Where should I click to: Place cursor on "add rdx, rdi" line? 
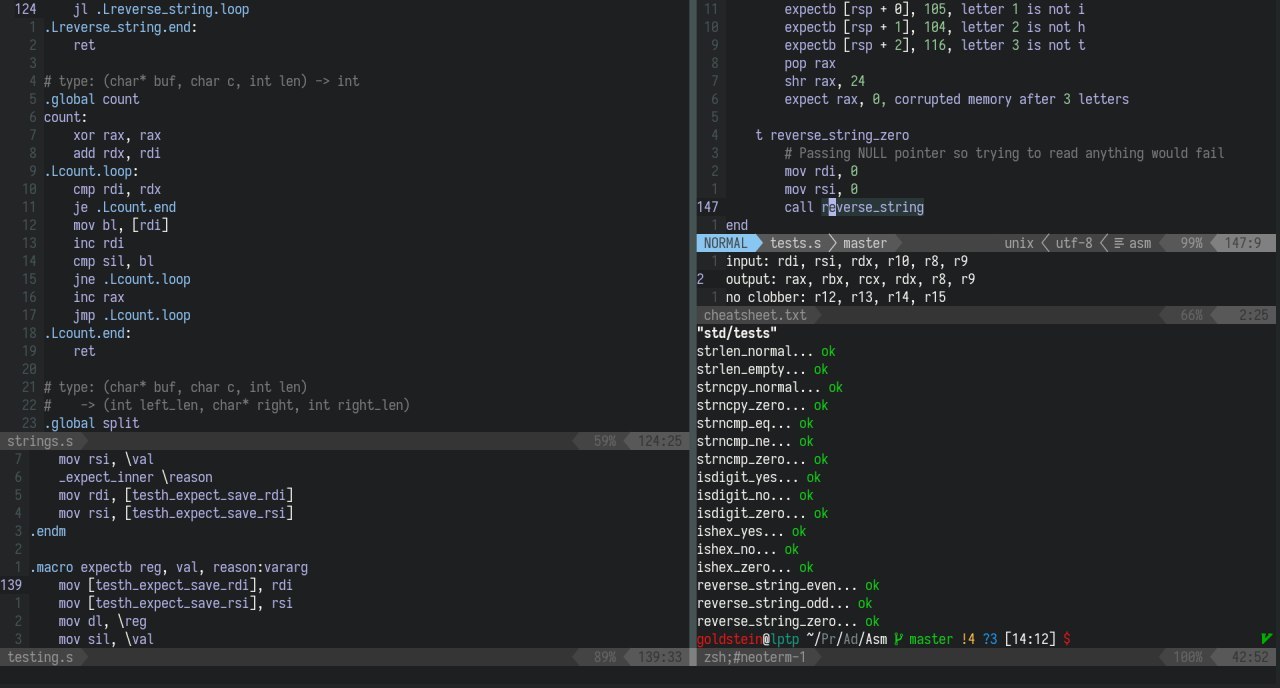pyautogui.click(x=117, y=153)
